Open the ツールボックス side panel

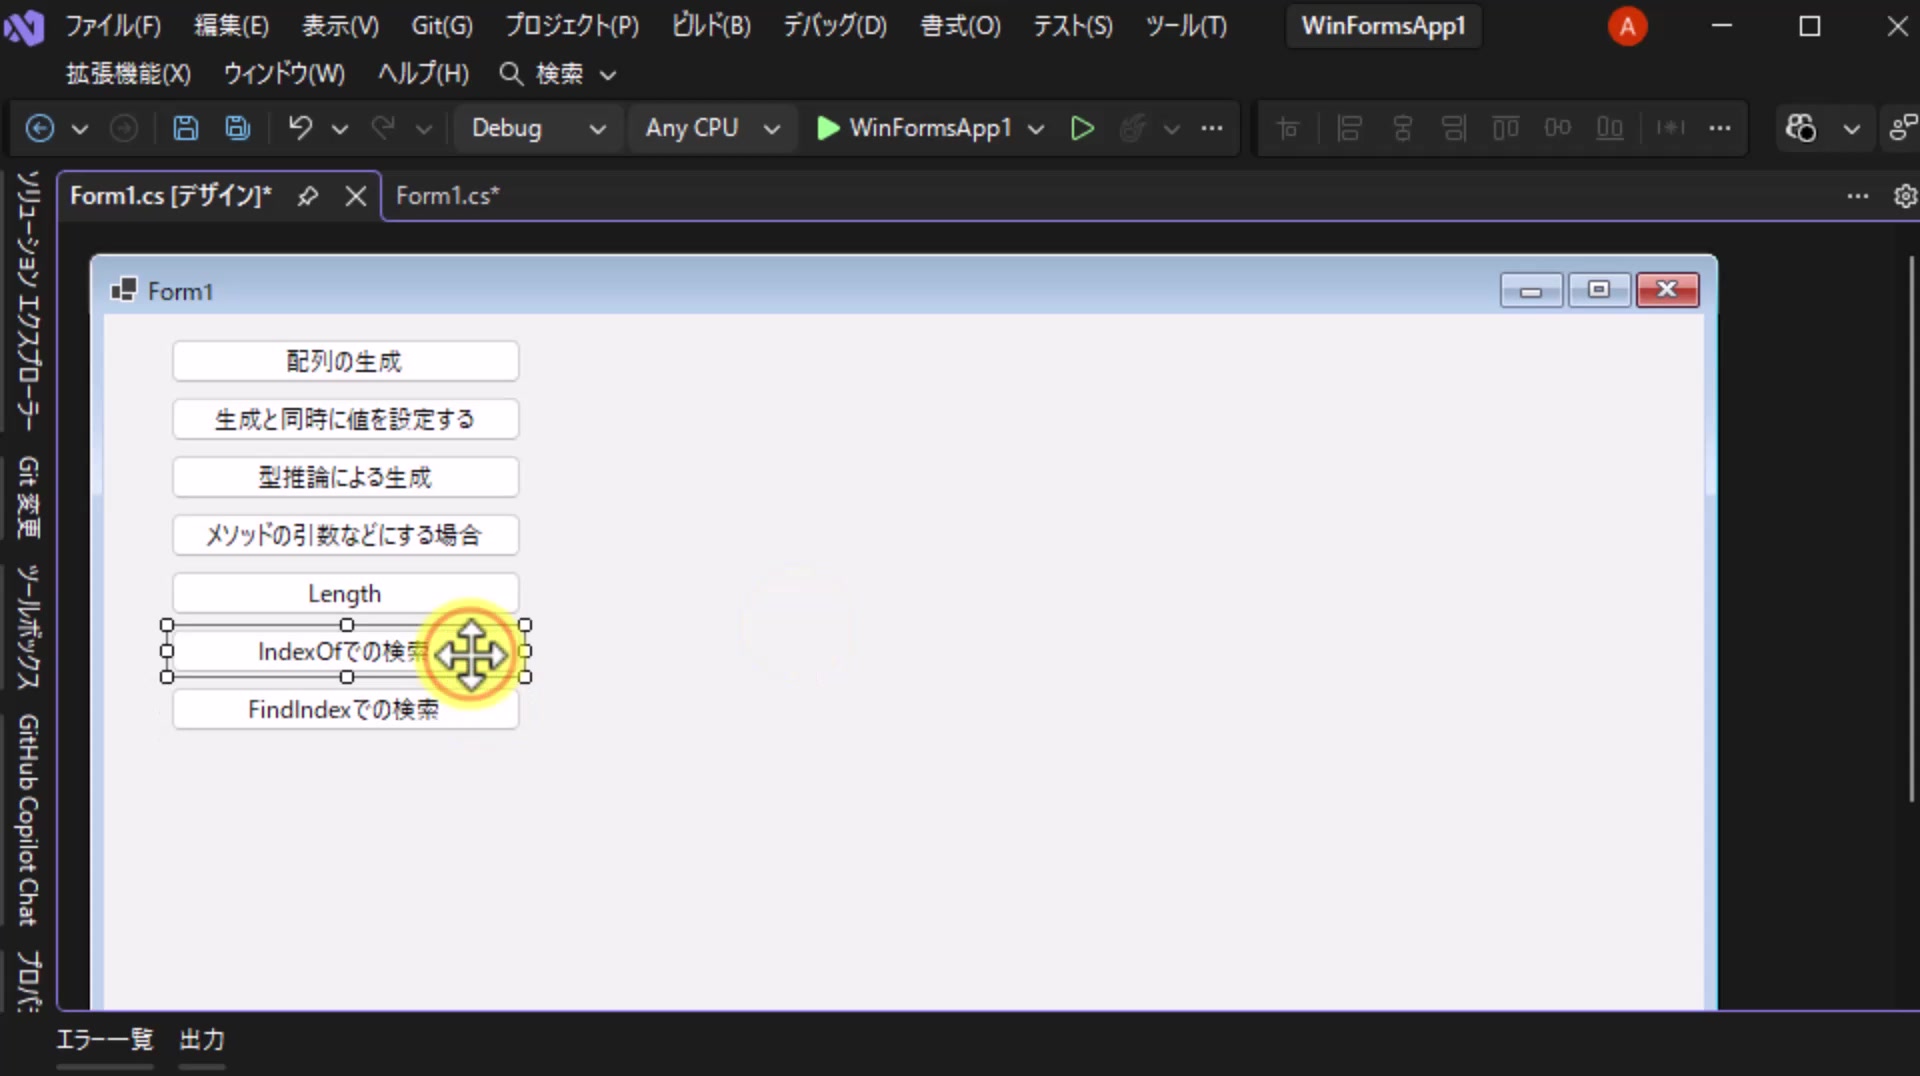pos(27,627)
